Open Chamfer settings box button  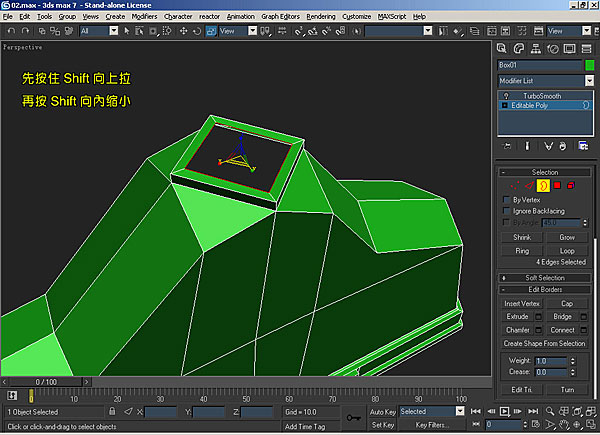tap(538, 330)
